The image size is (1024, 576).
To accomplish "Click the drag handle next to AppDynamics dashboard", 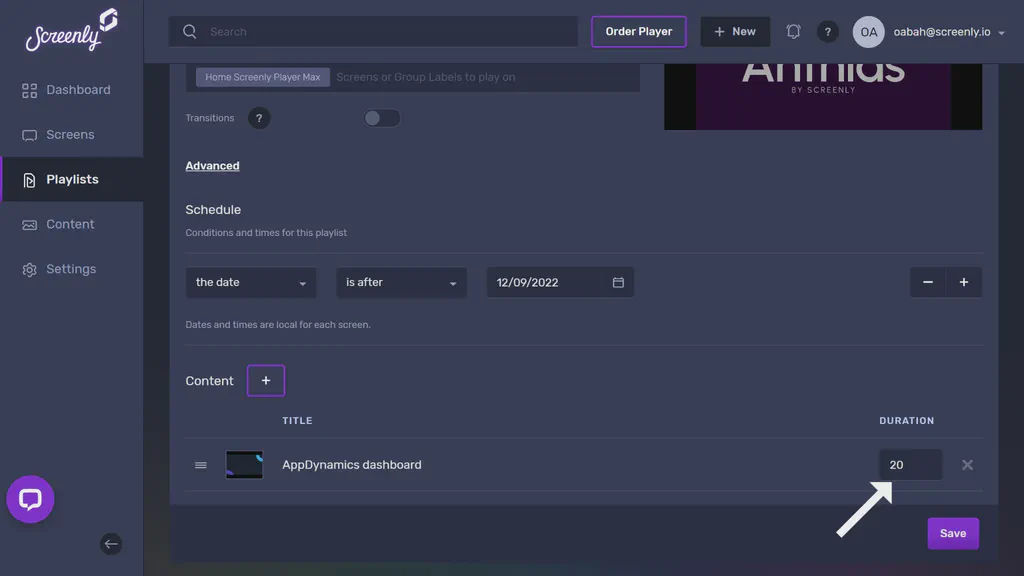I will pos(200,464).
